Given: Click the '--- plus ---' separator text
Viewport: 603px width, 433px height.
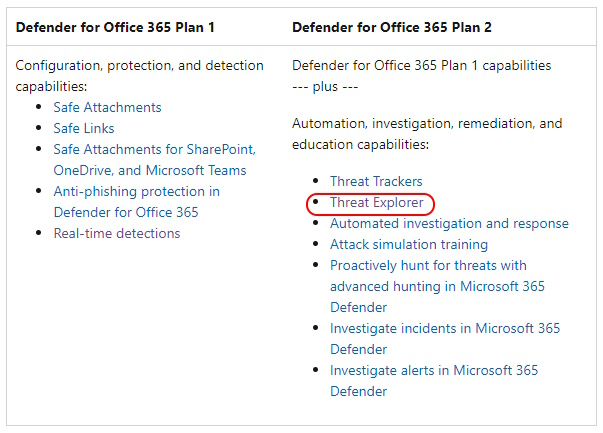Looking at the screenshot, I should click(x=325, y=87).
